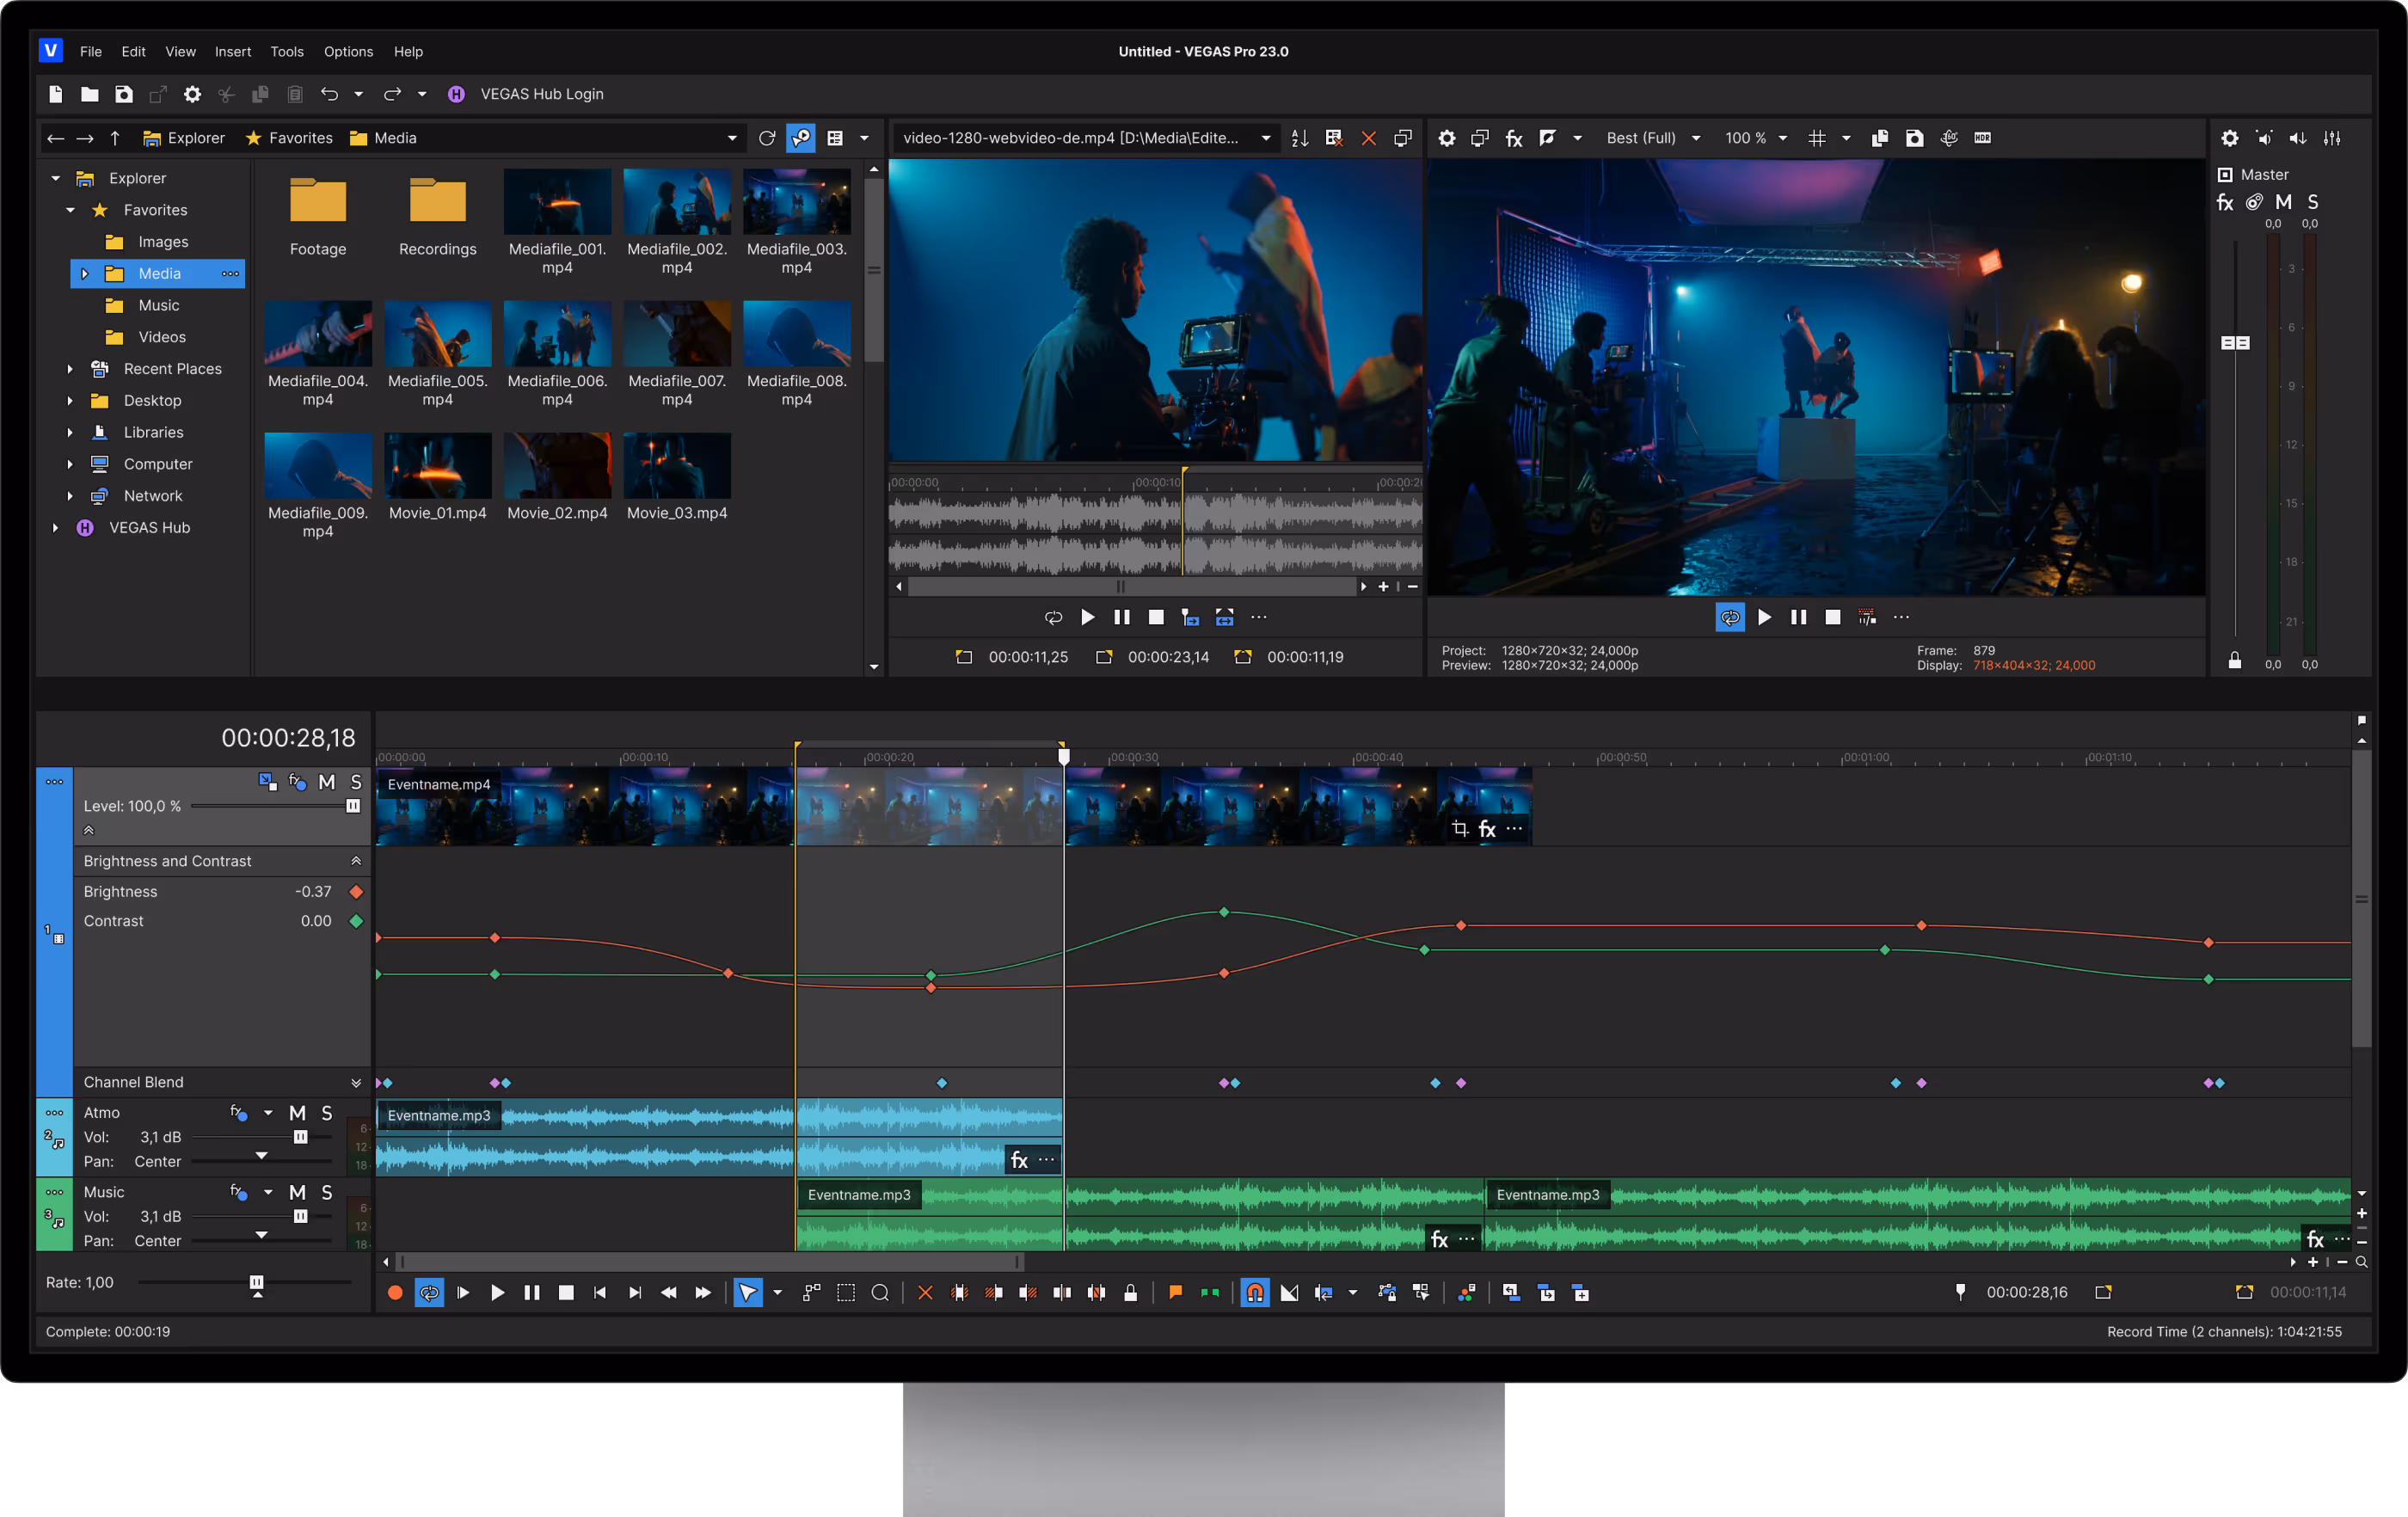The width and height of the screenshot is (2408, 1517).
Task: Open the Video FX browser from the preview toolbar
Action: point(1513,138)
